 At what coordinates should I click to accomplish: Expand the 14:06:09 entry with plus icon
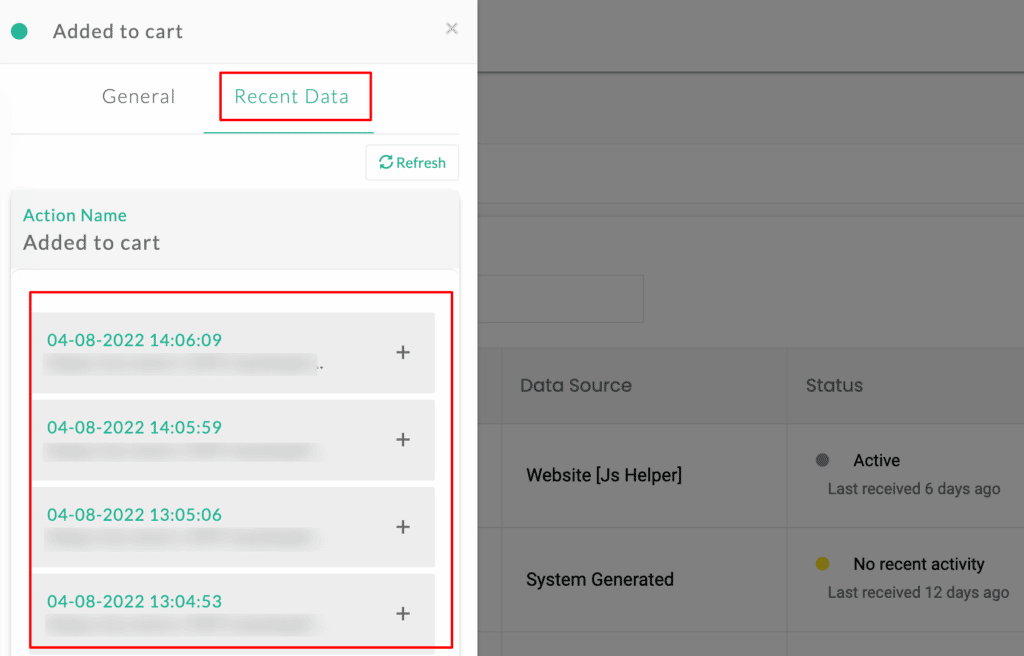[403, 352]
